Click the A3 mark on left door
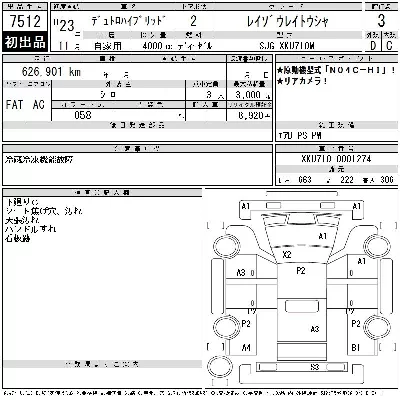400x400 pixels. click(241, 273)
